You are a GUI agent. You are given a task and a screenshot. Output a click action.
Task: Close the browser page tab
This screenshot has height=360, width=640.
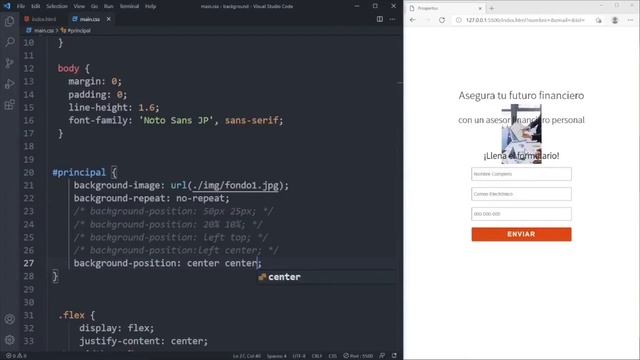pyautogui.click(x=480, y=8)
